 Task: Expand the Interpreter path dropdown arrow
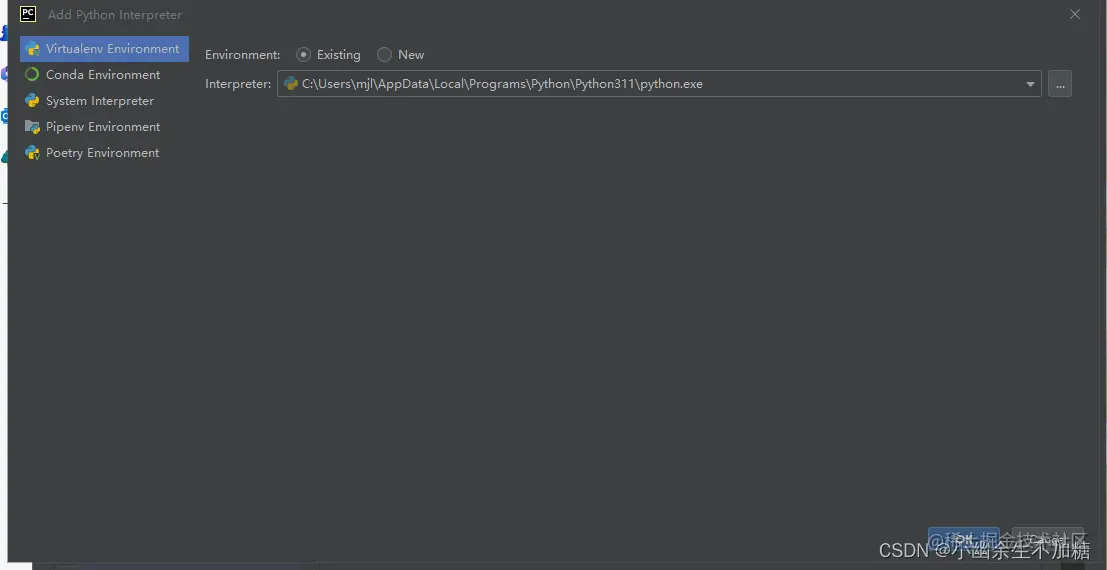point(1030,84)
